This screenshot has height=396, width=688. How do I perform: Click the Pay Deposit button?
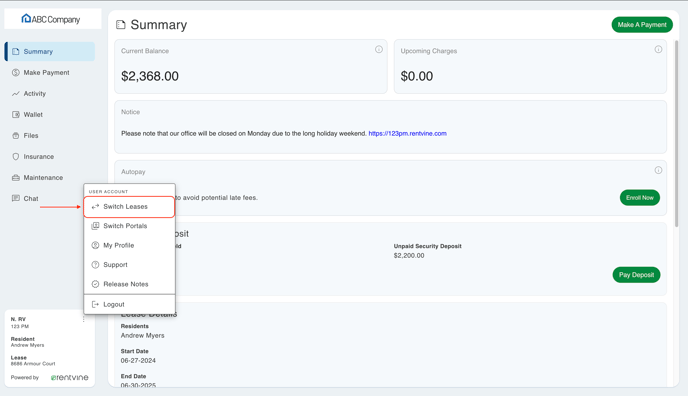636,275
